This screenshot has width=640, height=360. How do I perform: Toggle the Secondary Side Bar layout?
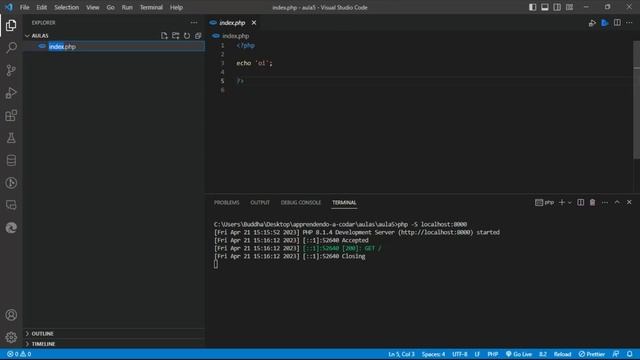click(x=557, y=7)
